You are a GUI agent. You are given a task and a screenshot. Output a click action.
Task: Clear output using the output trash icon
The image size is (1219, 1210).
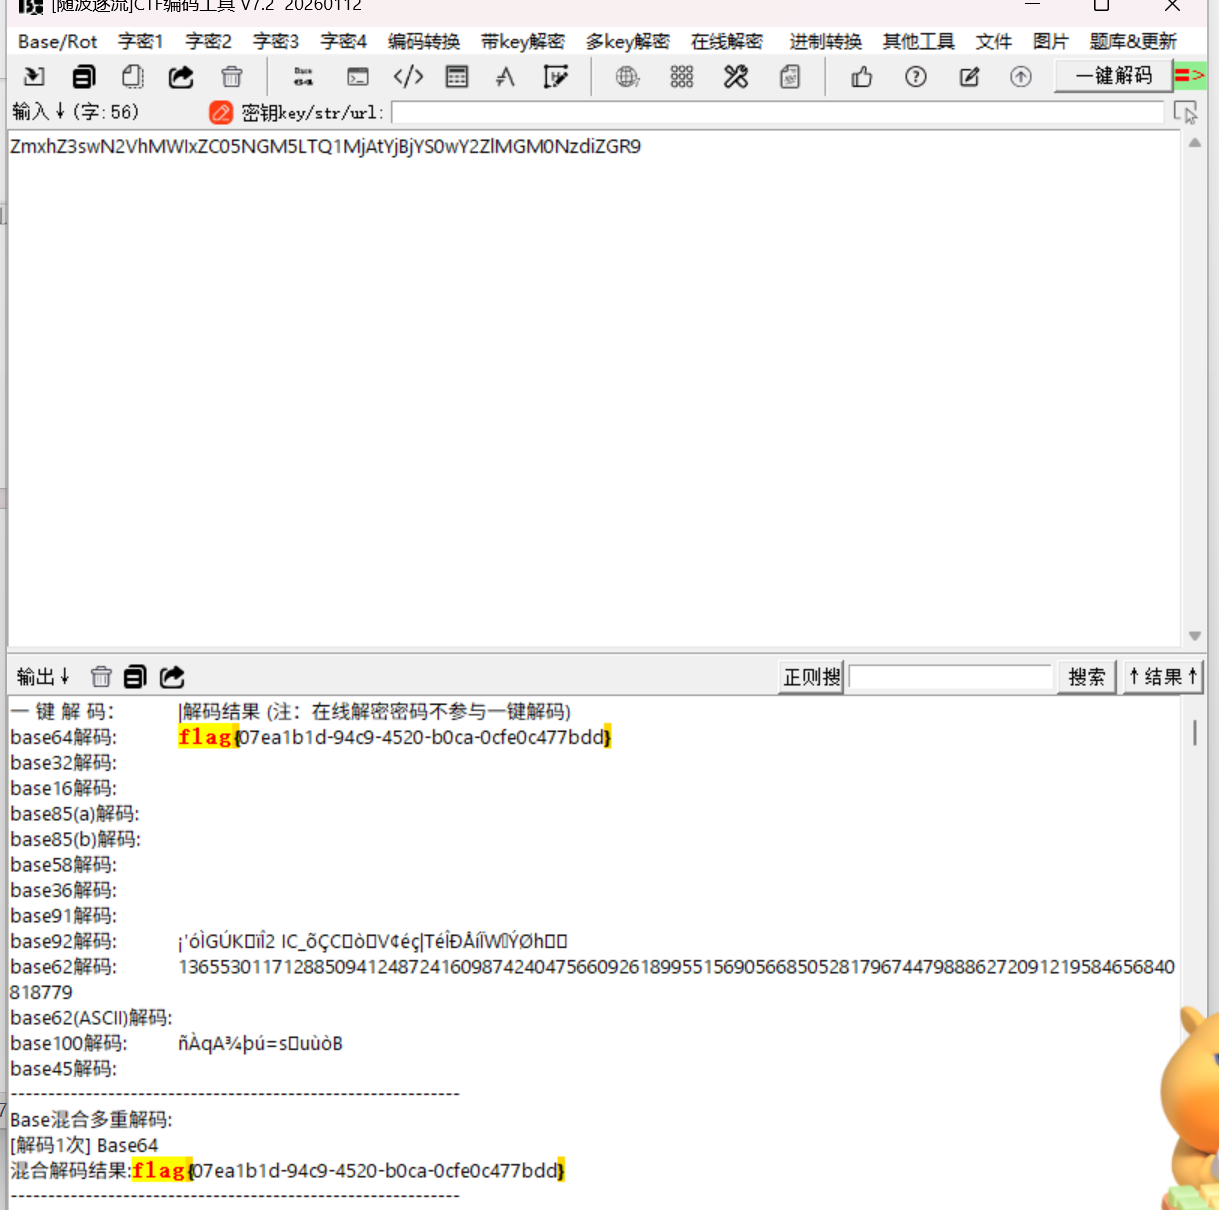pos(101,677)
